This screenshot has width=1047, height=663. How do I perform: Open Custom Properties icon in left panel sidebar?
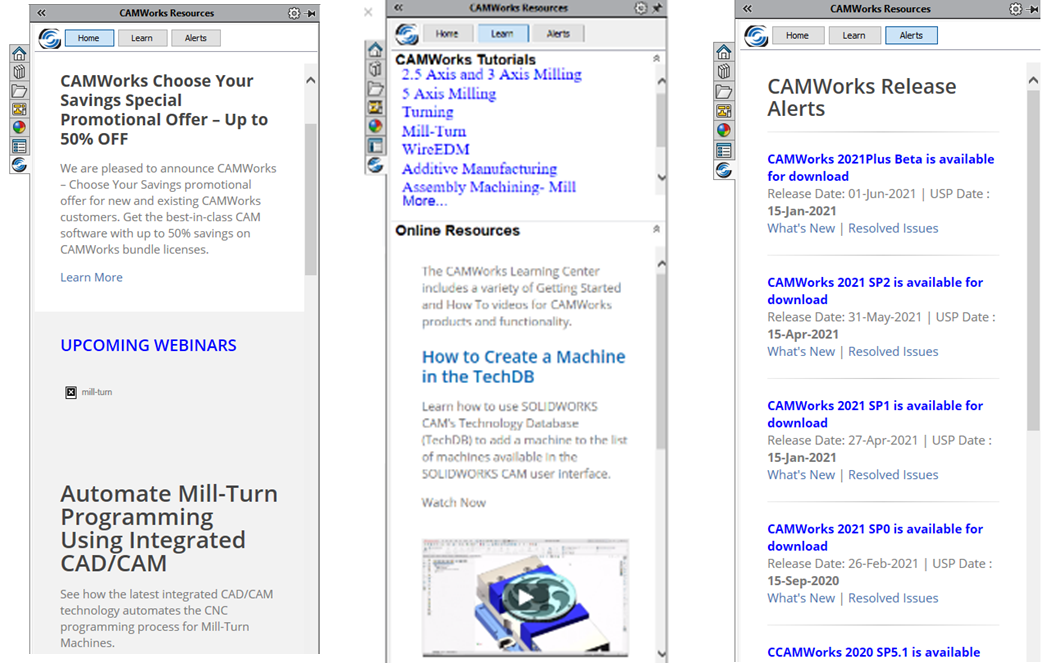pyautogui.click(x=19, y=146)
